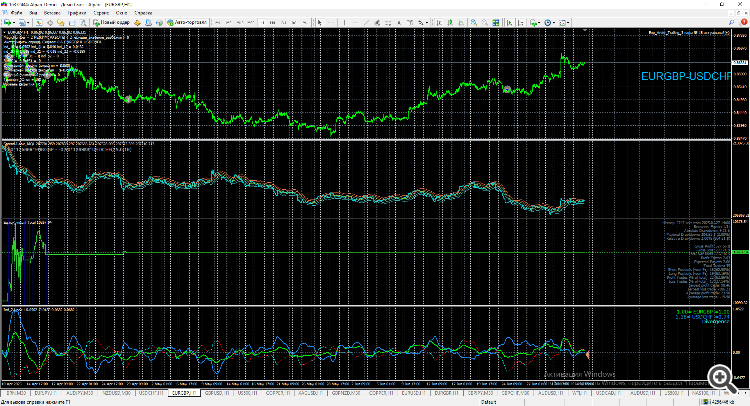
Task: Select the M15 timeframe
Action: coord(239,22)
